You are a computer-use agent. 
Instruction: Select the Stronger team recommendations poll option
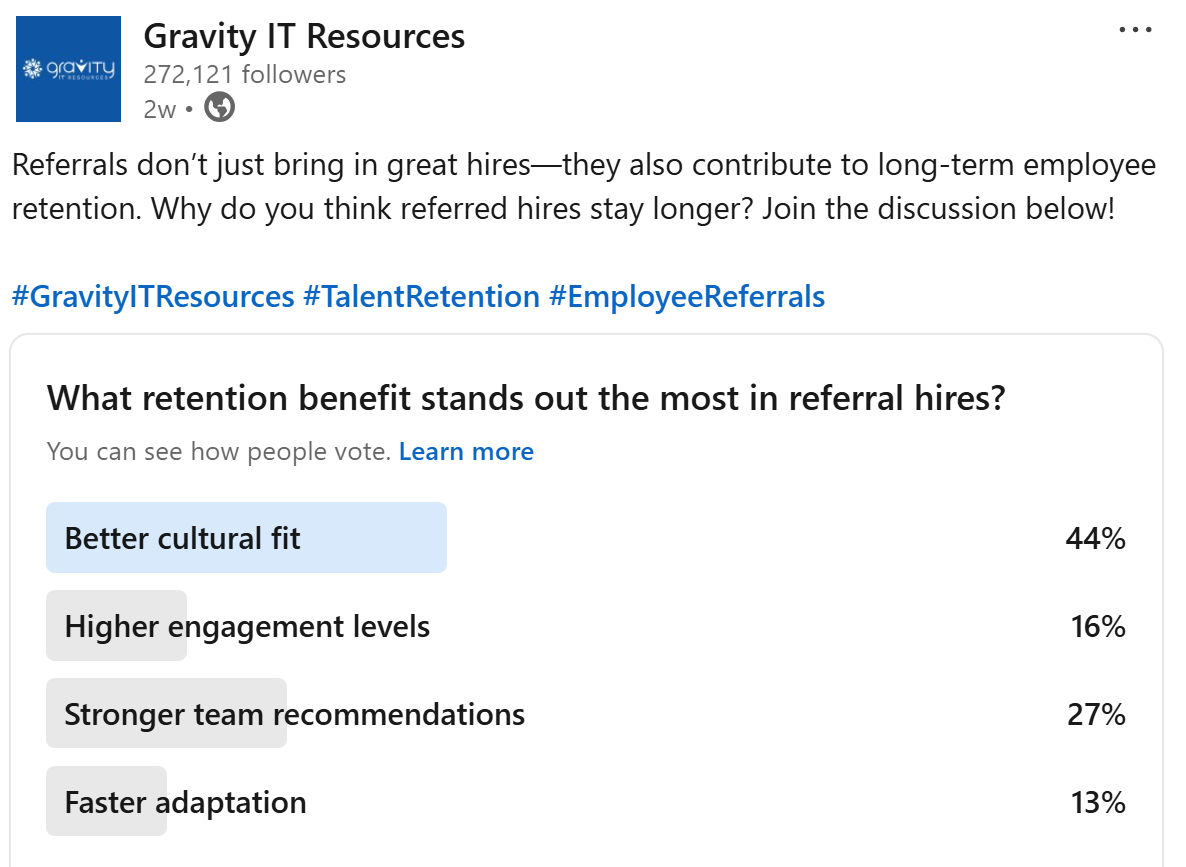(x=294, y=714)
